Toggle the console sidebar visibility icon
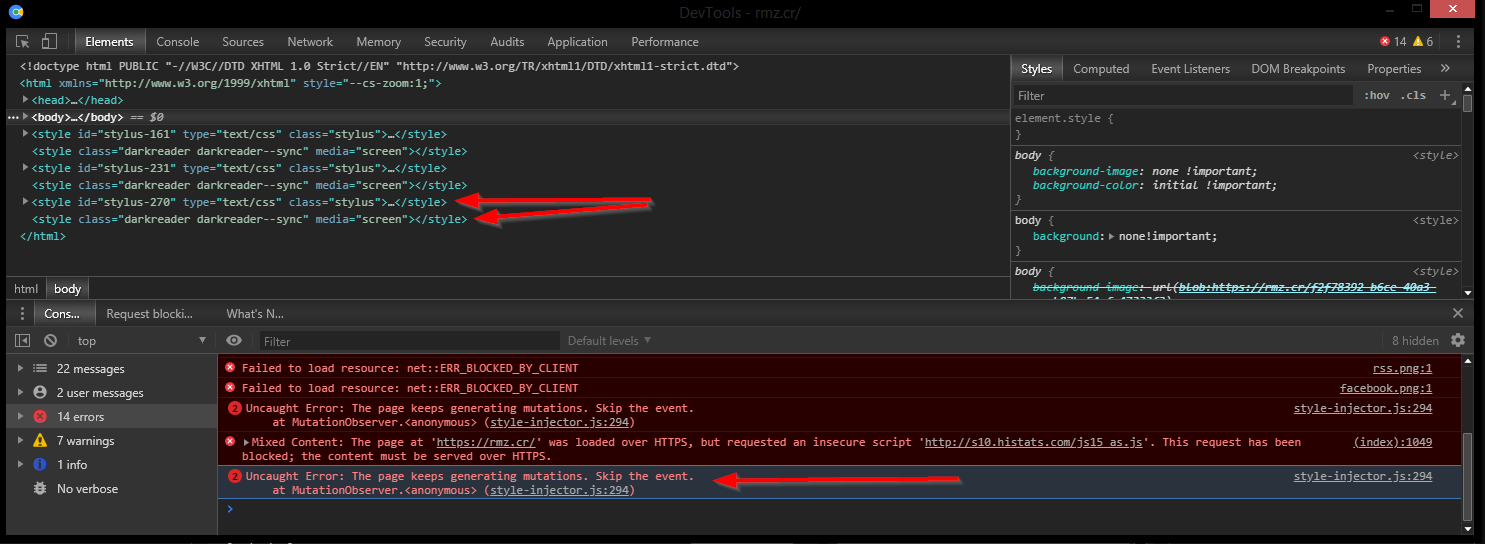 click(22, 340)
